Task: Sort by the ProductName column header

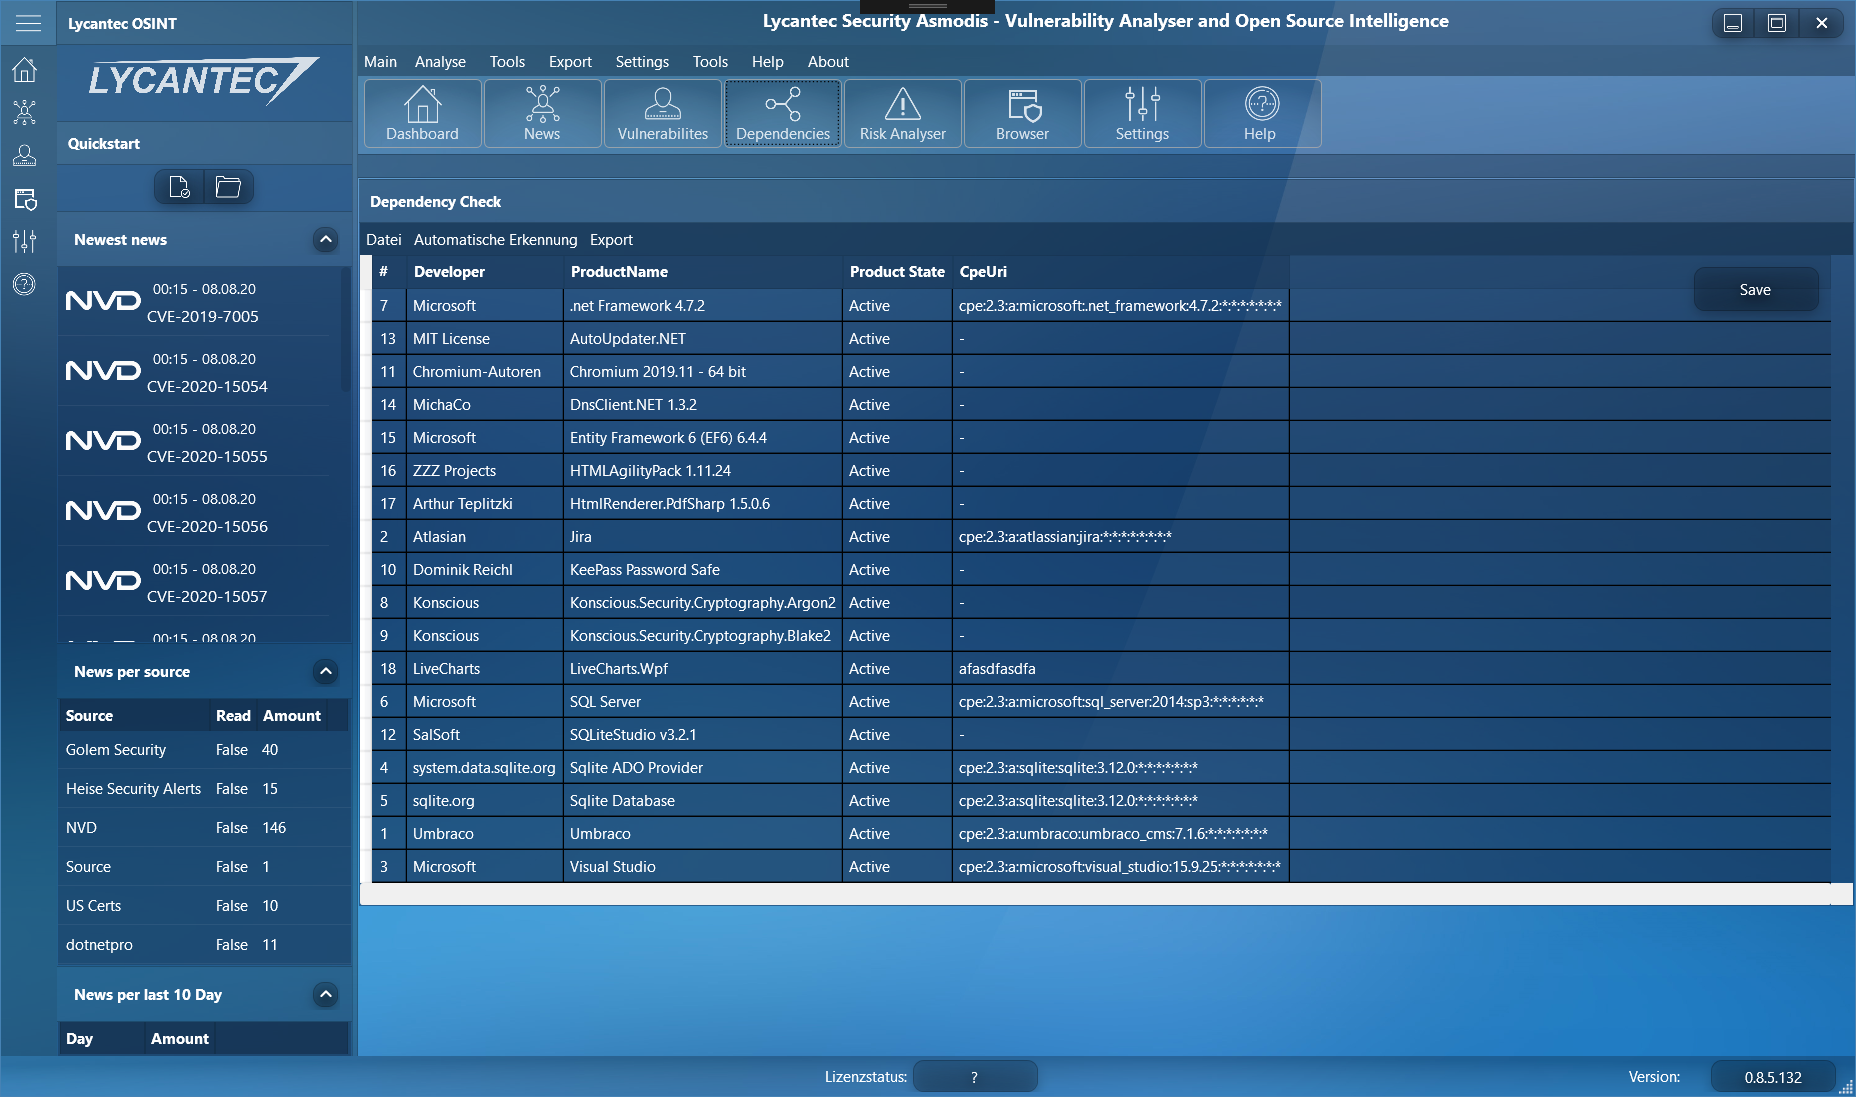Action: 619,272
